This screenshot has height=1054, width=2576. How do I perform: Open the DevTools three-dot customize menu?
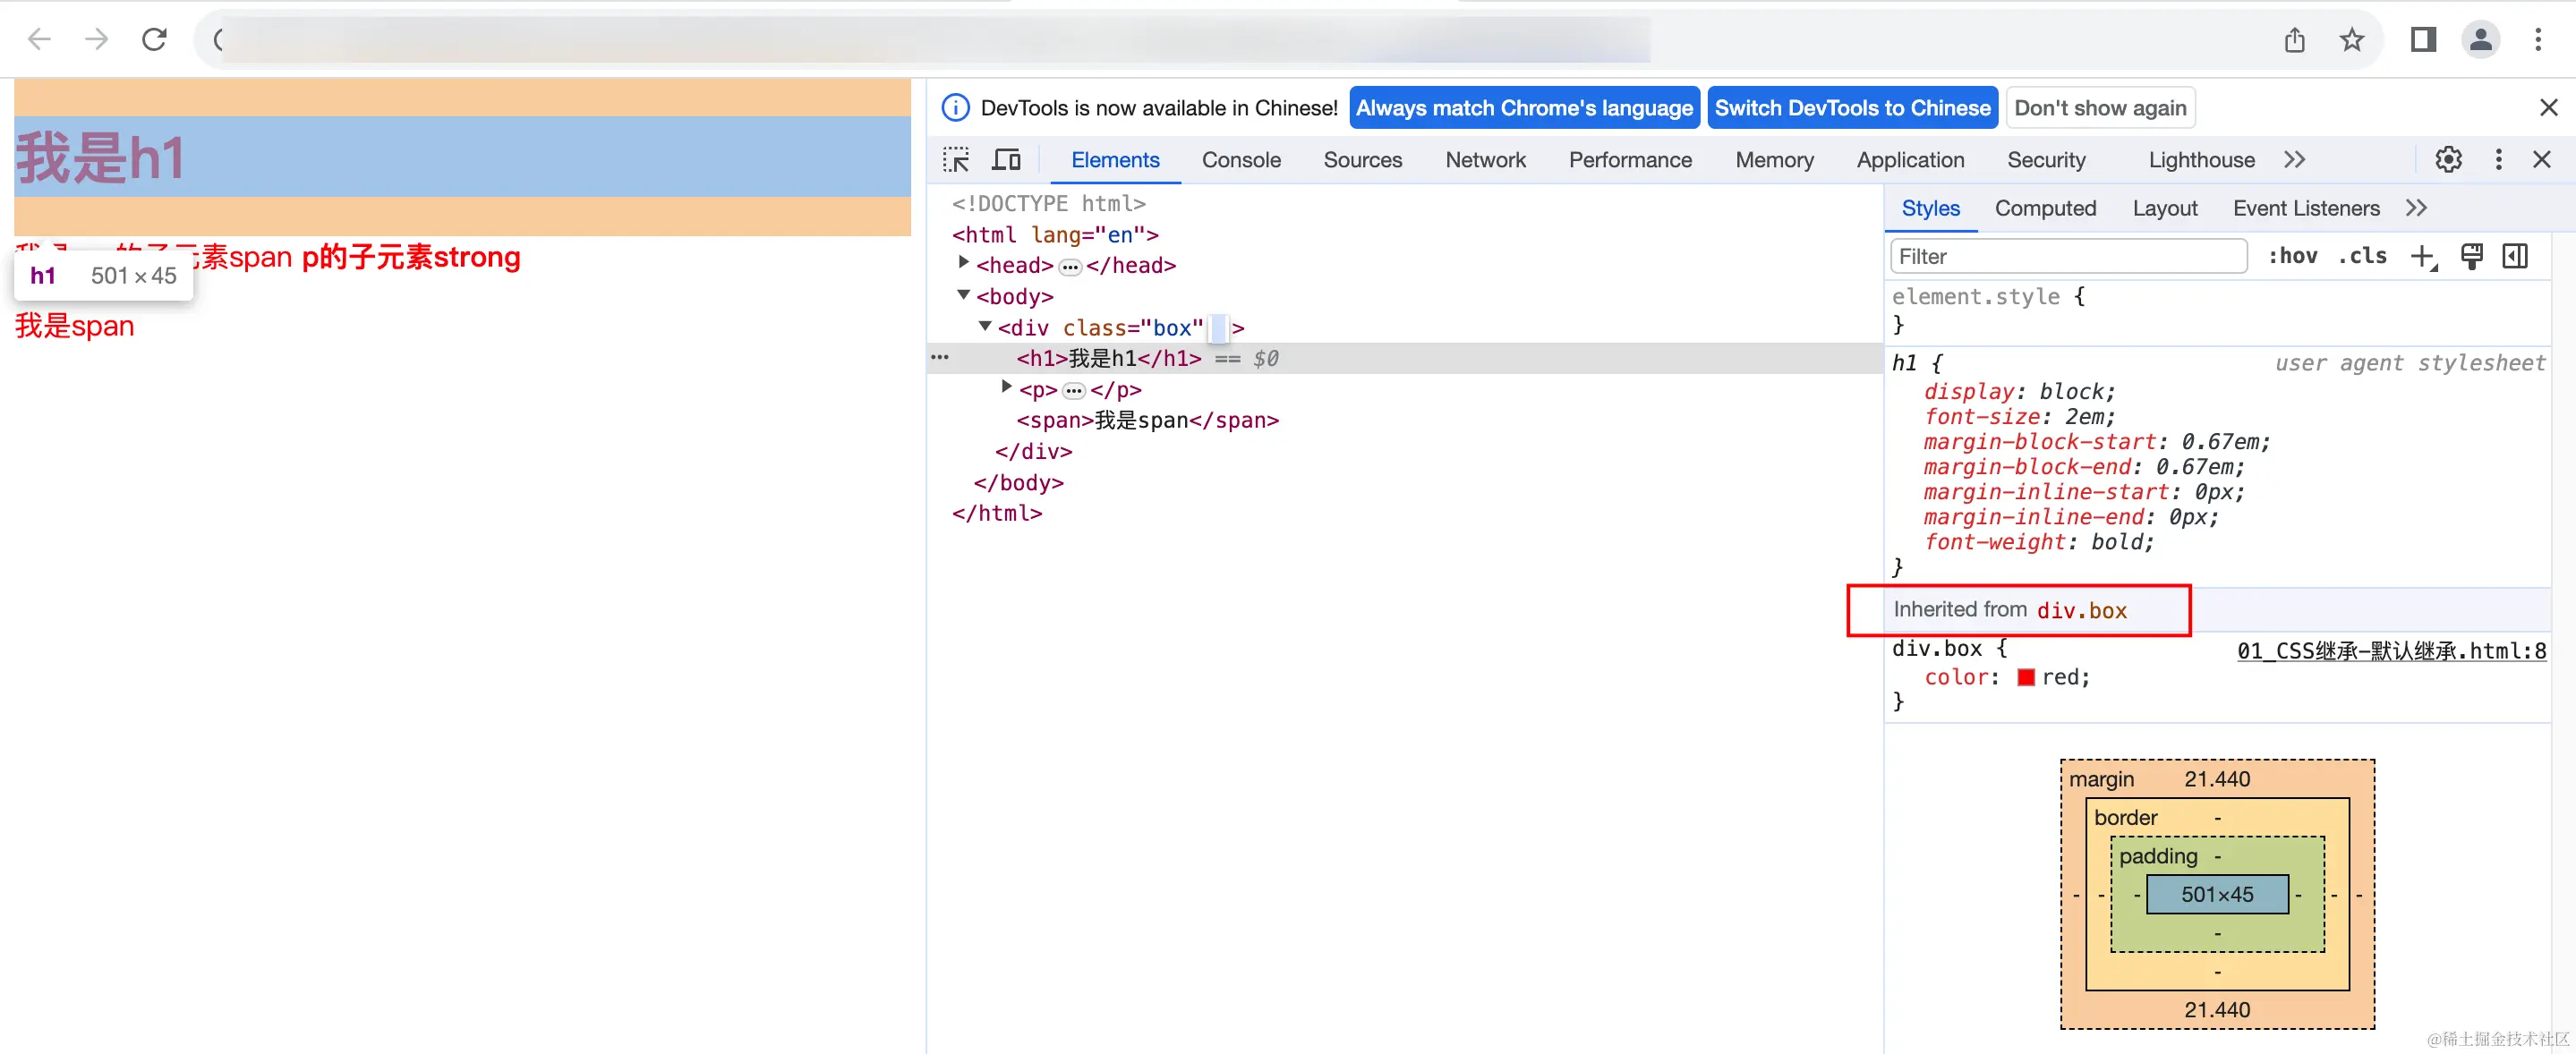(x=2498, y=160)
